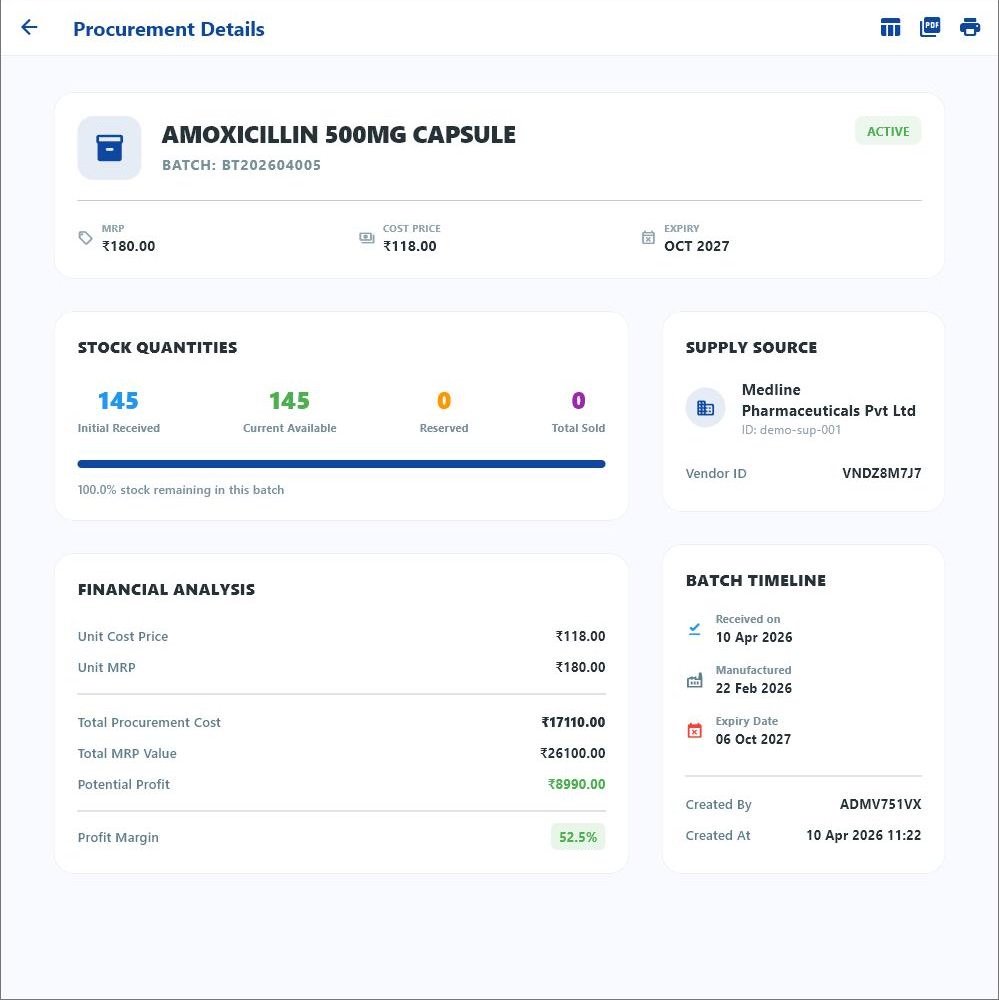Click the Medline Pharmaceuticals Pvt Ltd supplier name
The width and height of the screenshot is (999, 1000).
coord(829,400)
